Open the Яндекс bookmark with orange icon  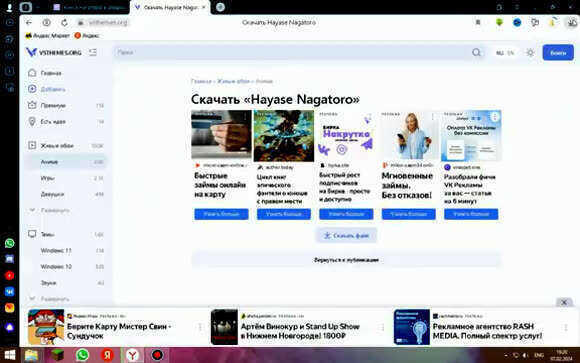87,36
